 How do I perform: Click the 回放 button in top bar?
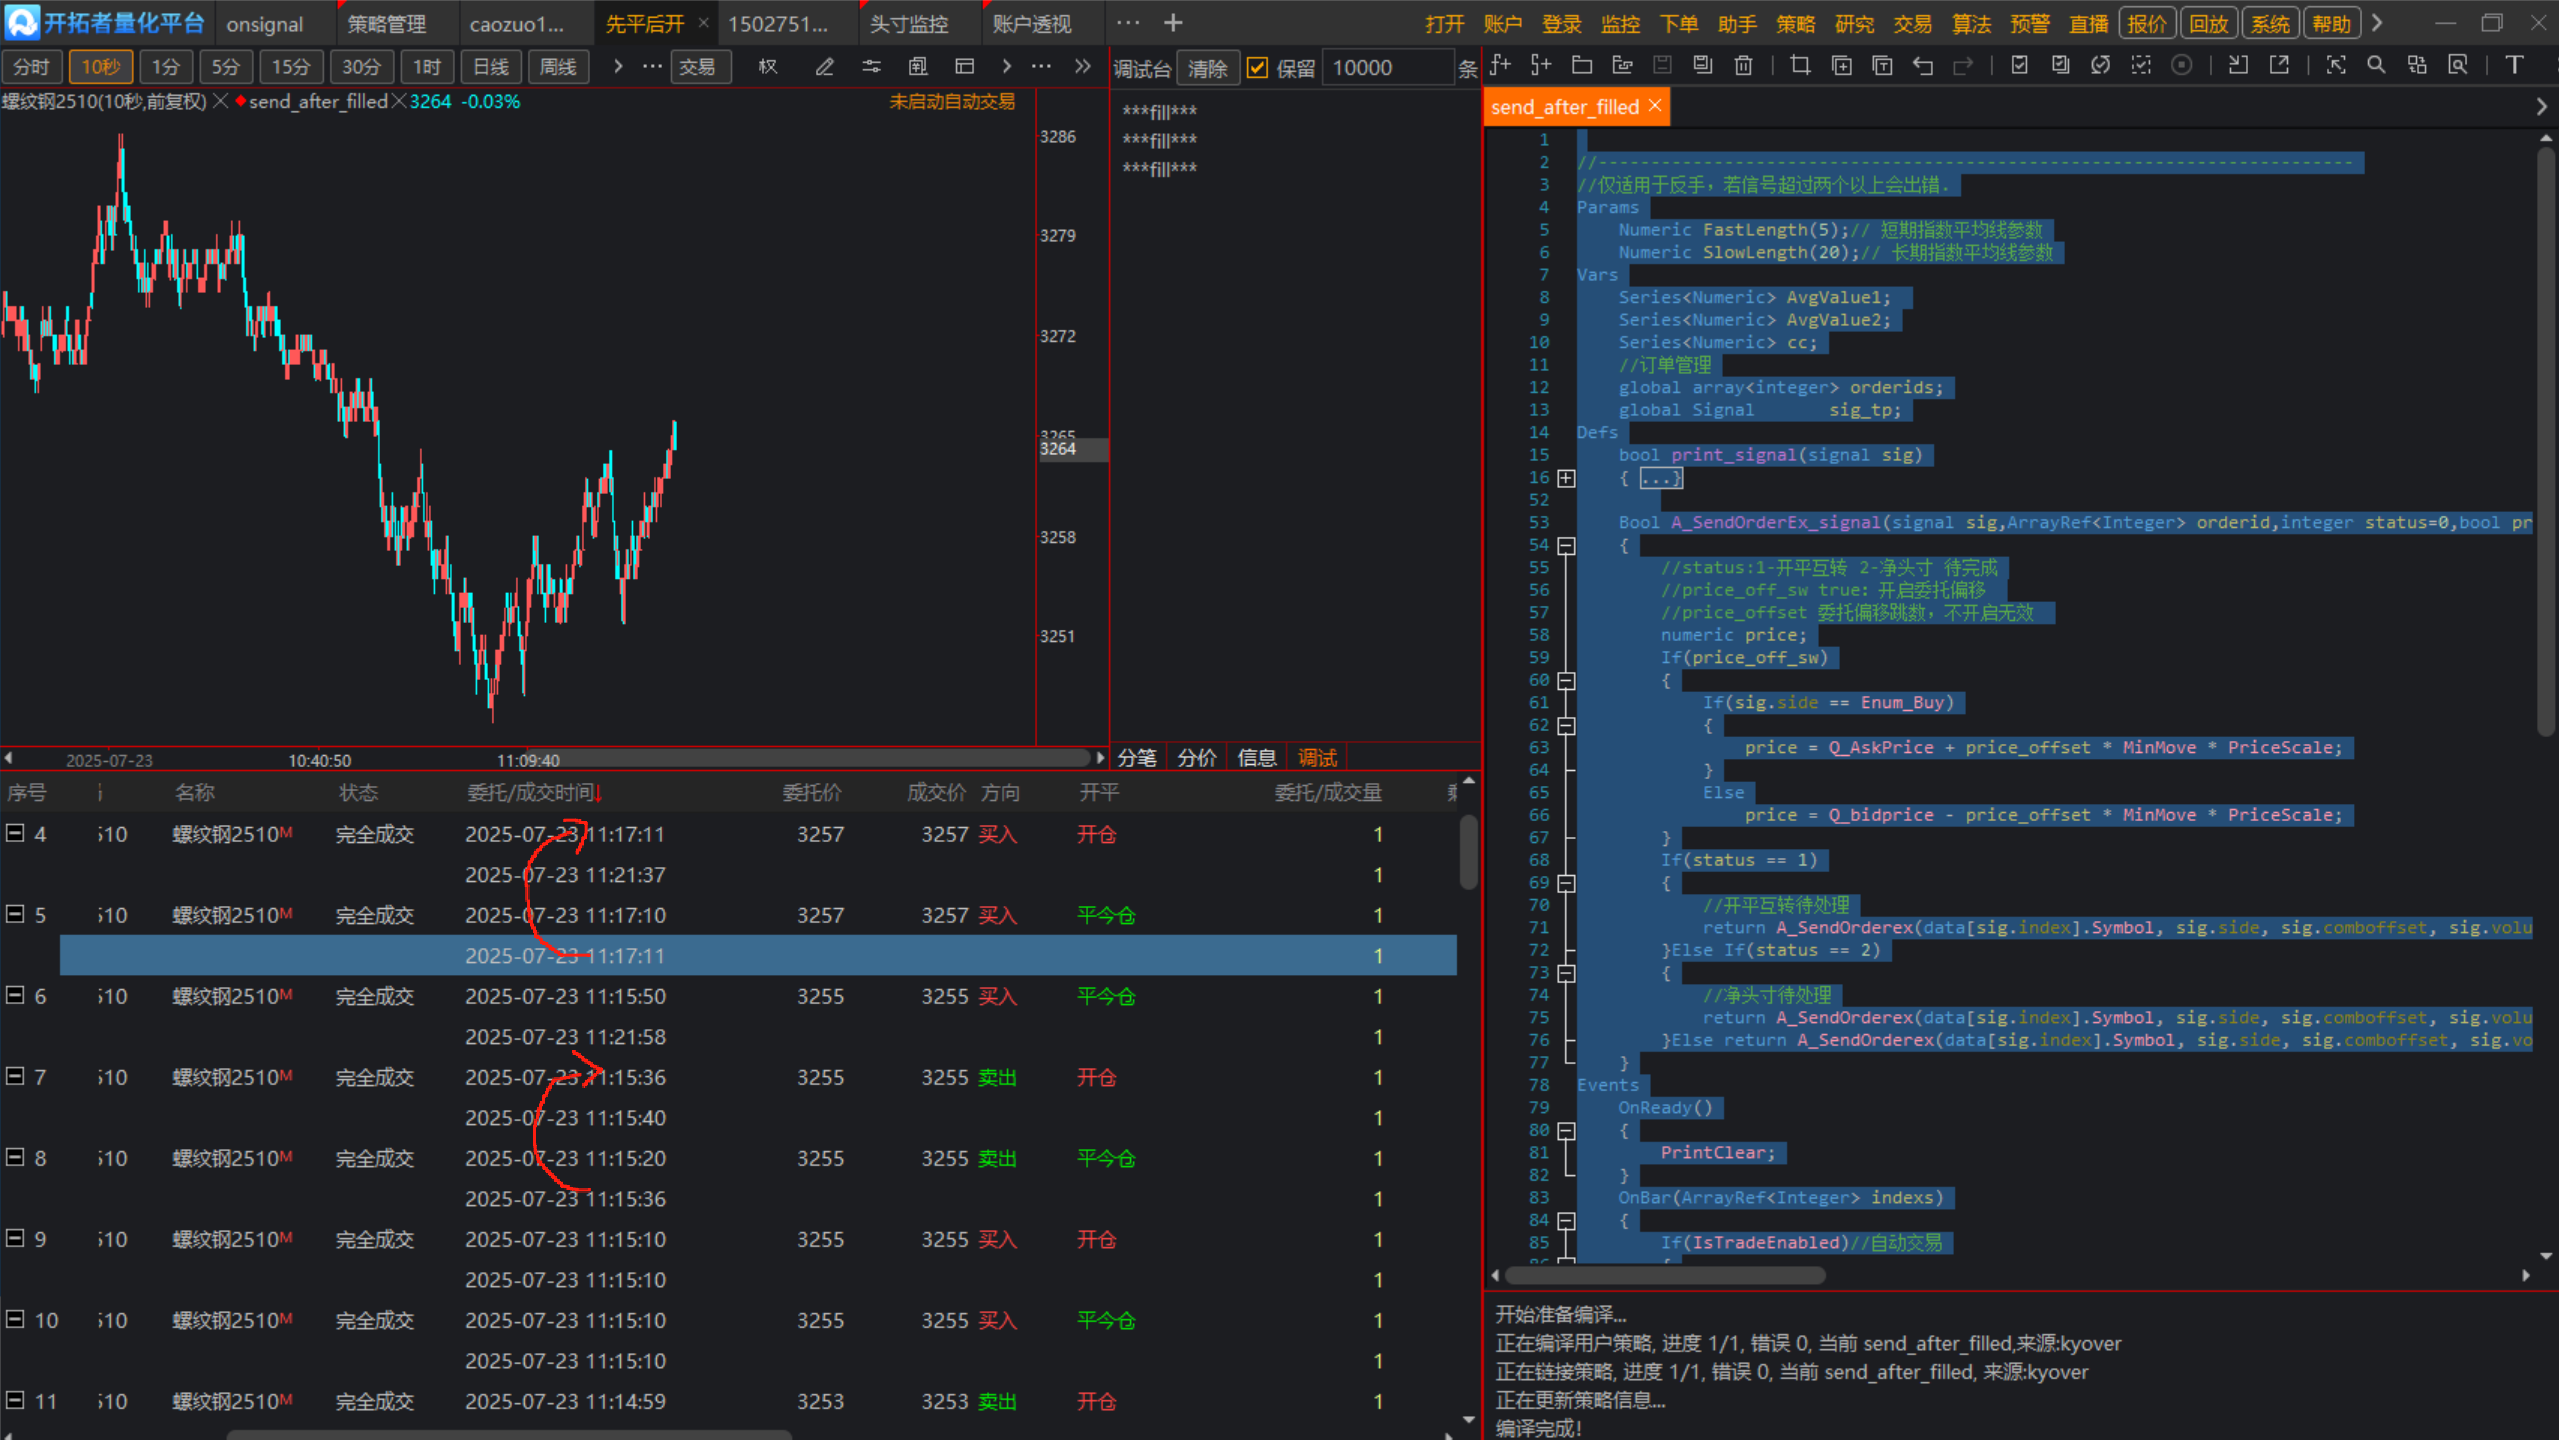(2209, 23)
